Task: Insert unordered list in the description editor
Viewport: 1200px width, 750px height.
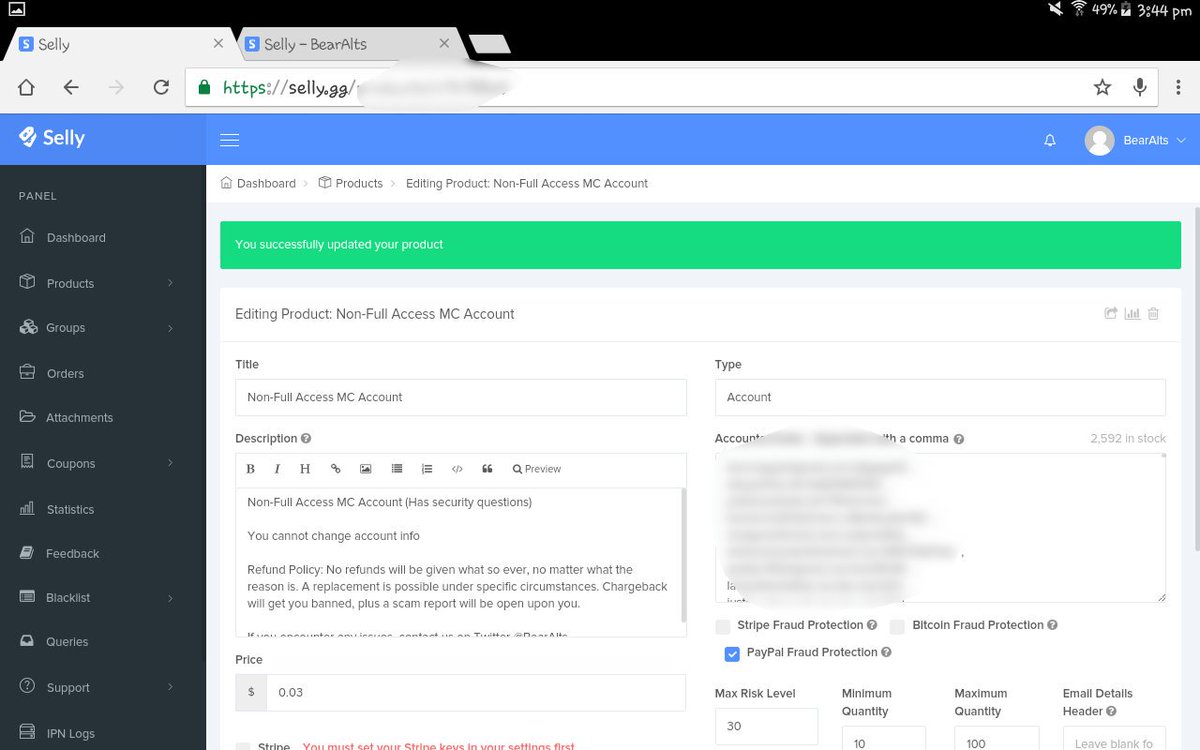Action: (x=397, y=469)
